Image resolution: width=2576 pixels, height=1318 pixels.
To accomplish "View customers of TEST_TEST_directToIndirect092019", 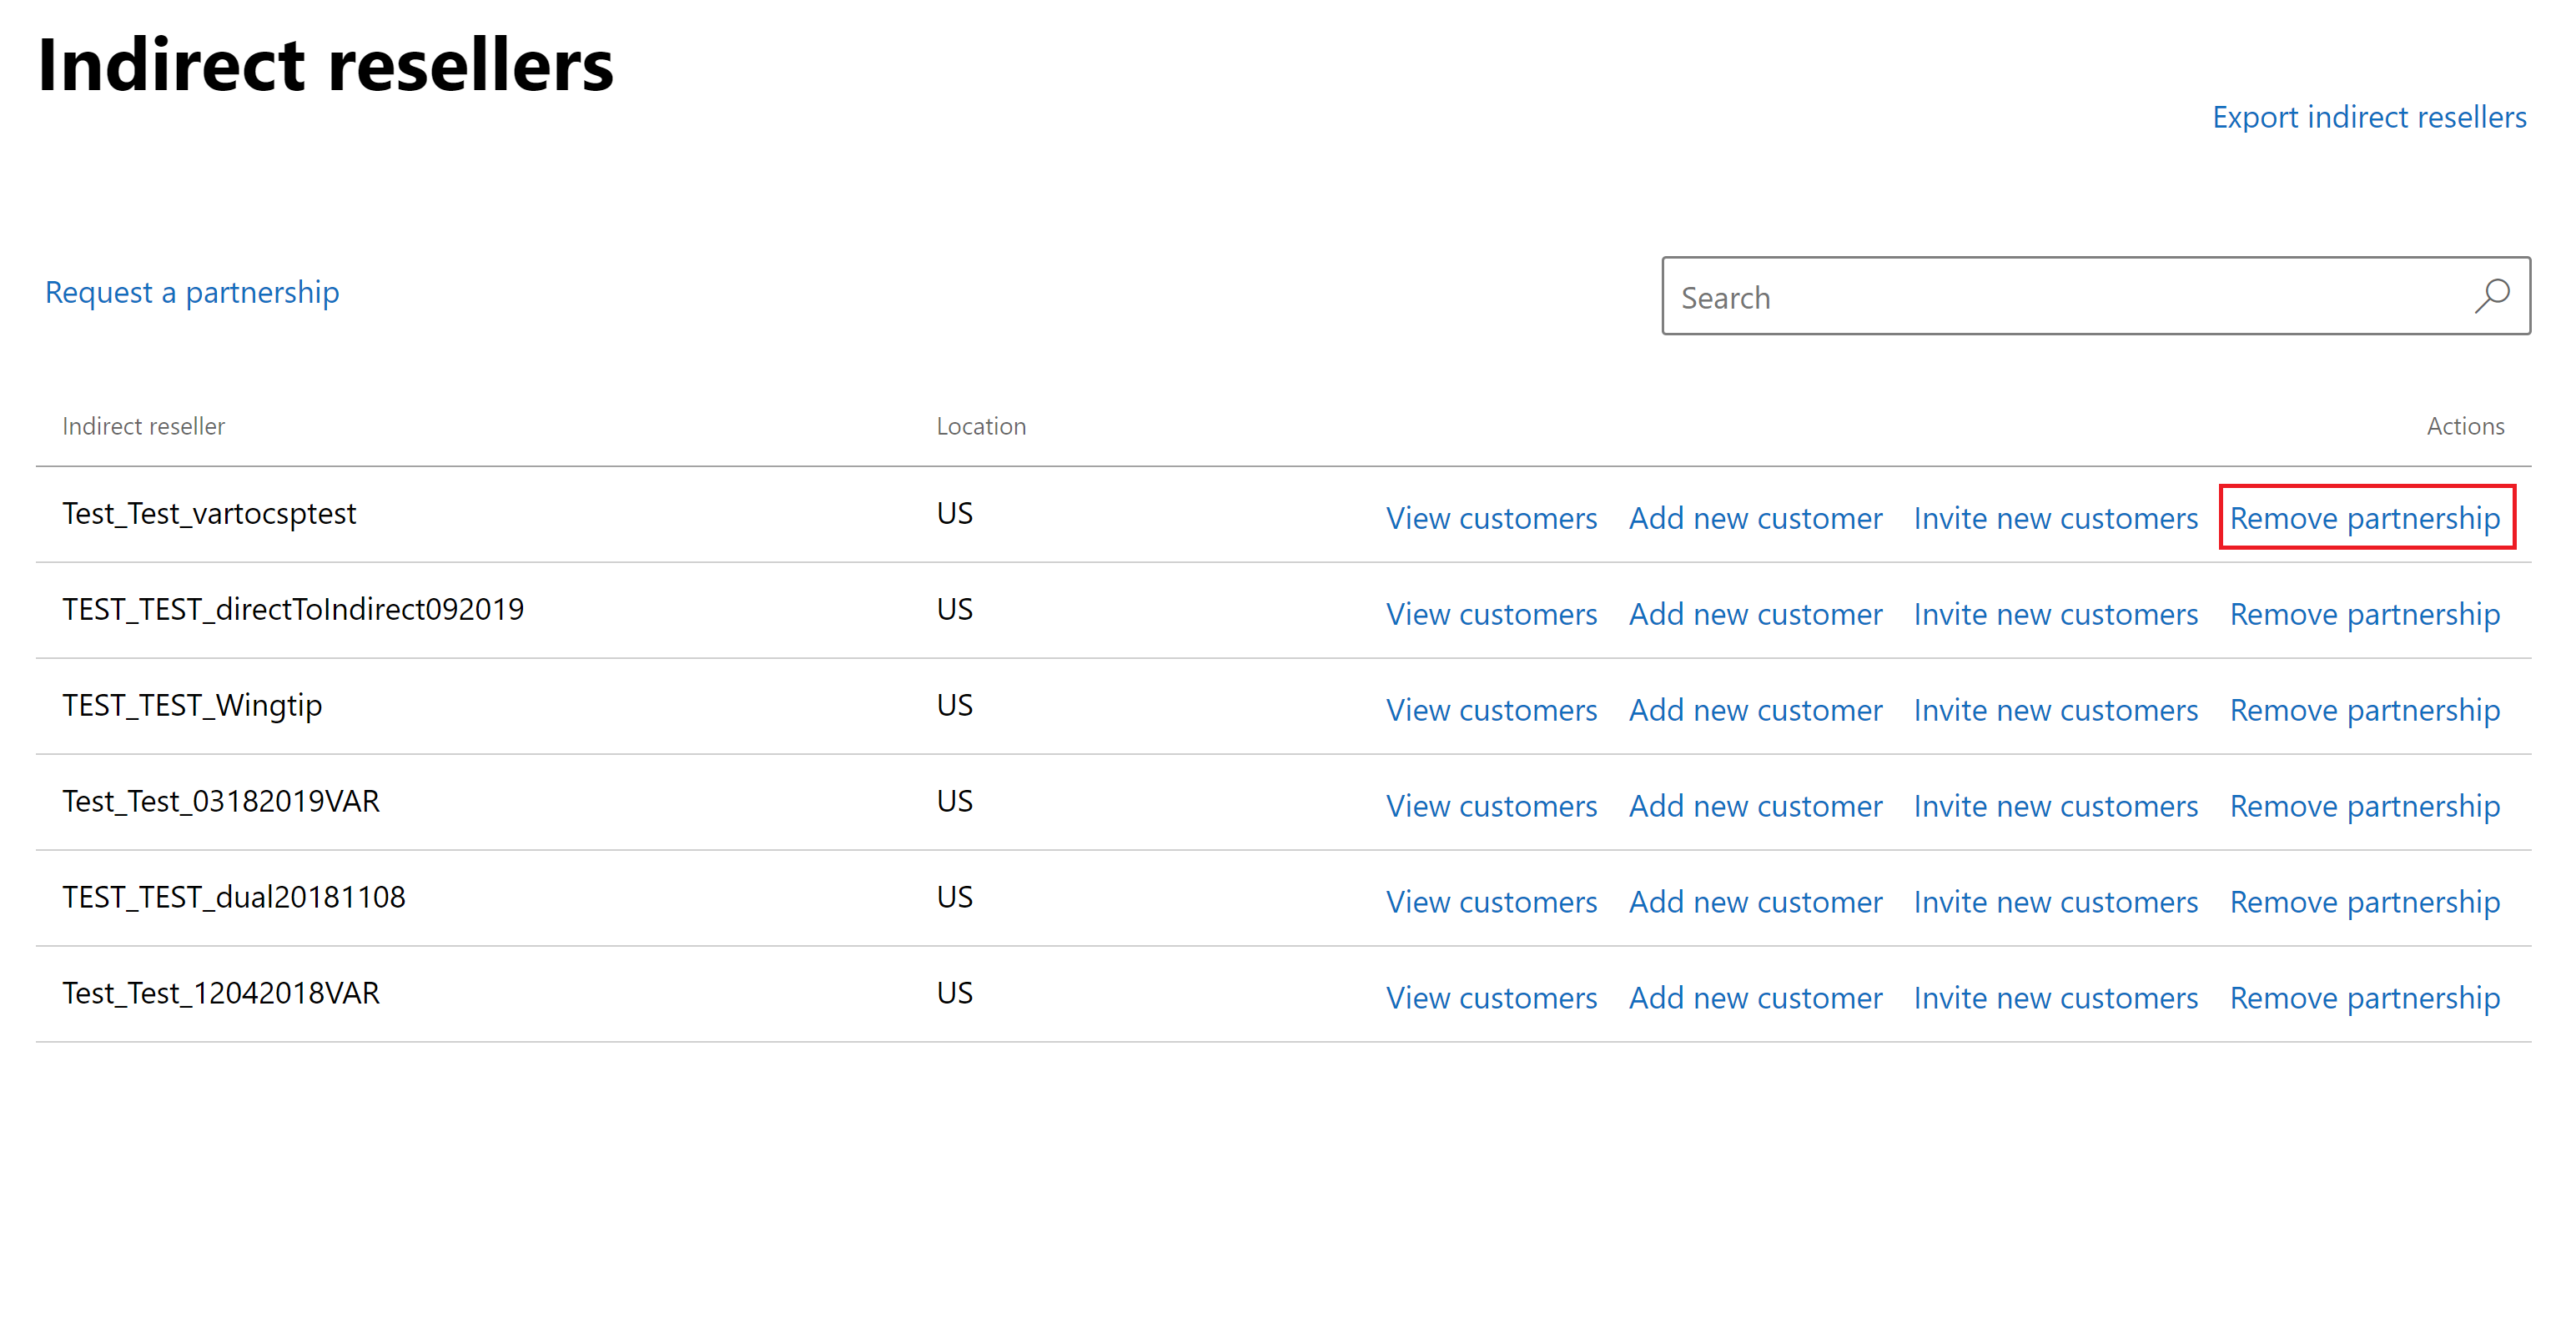I will (1490, 614).
